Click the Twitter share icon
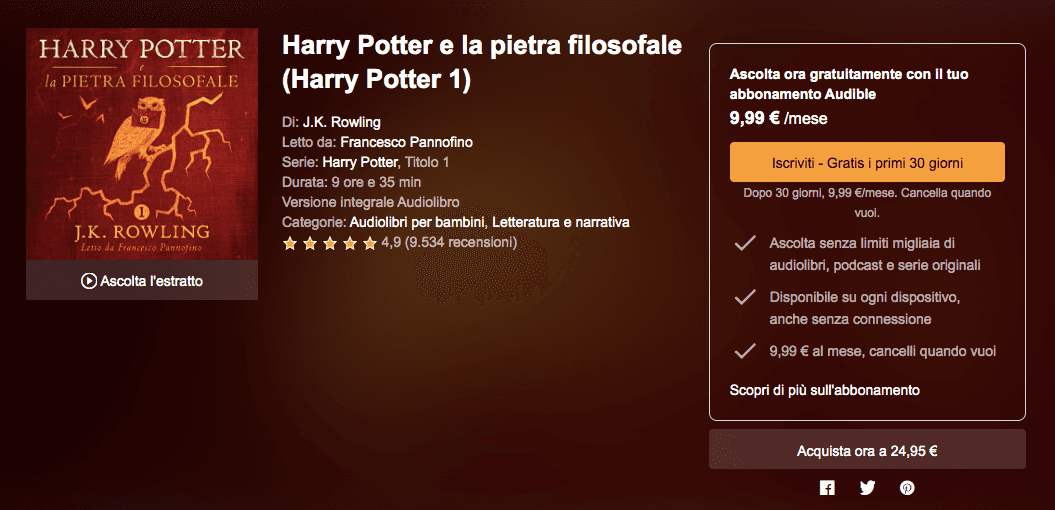 point(867,488)
